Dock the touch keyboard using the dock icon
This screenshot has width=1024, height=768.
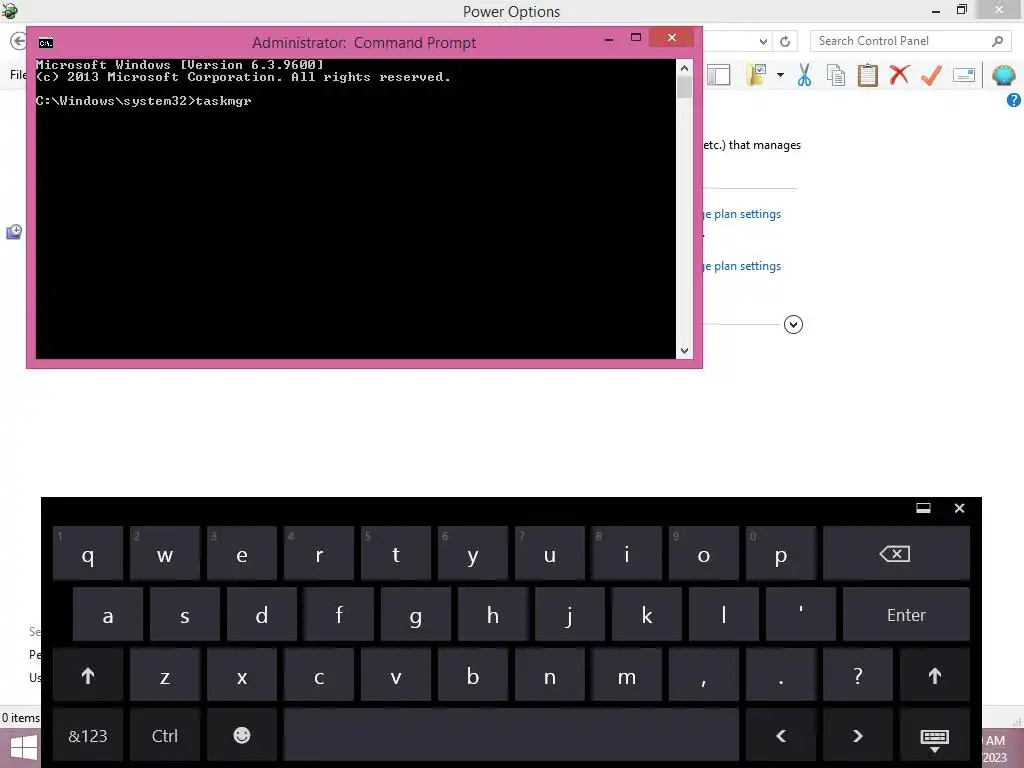[x=923, y=508]
